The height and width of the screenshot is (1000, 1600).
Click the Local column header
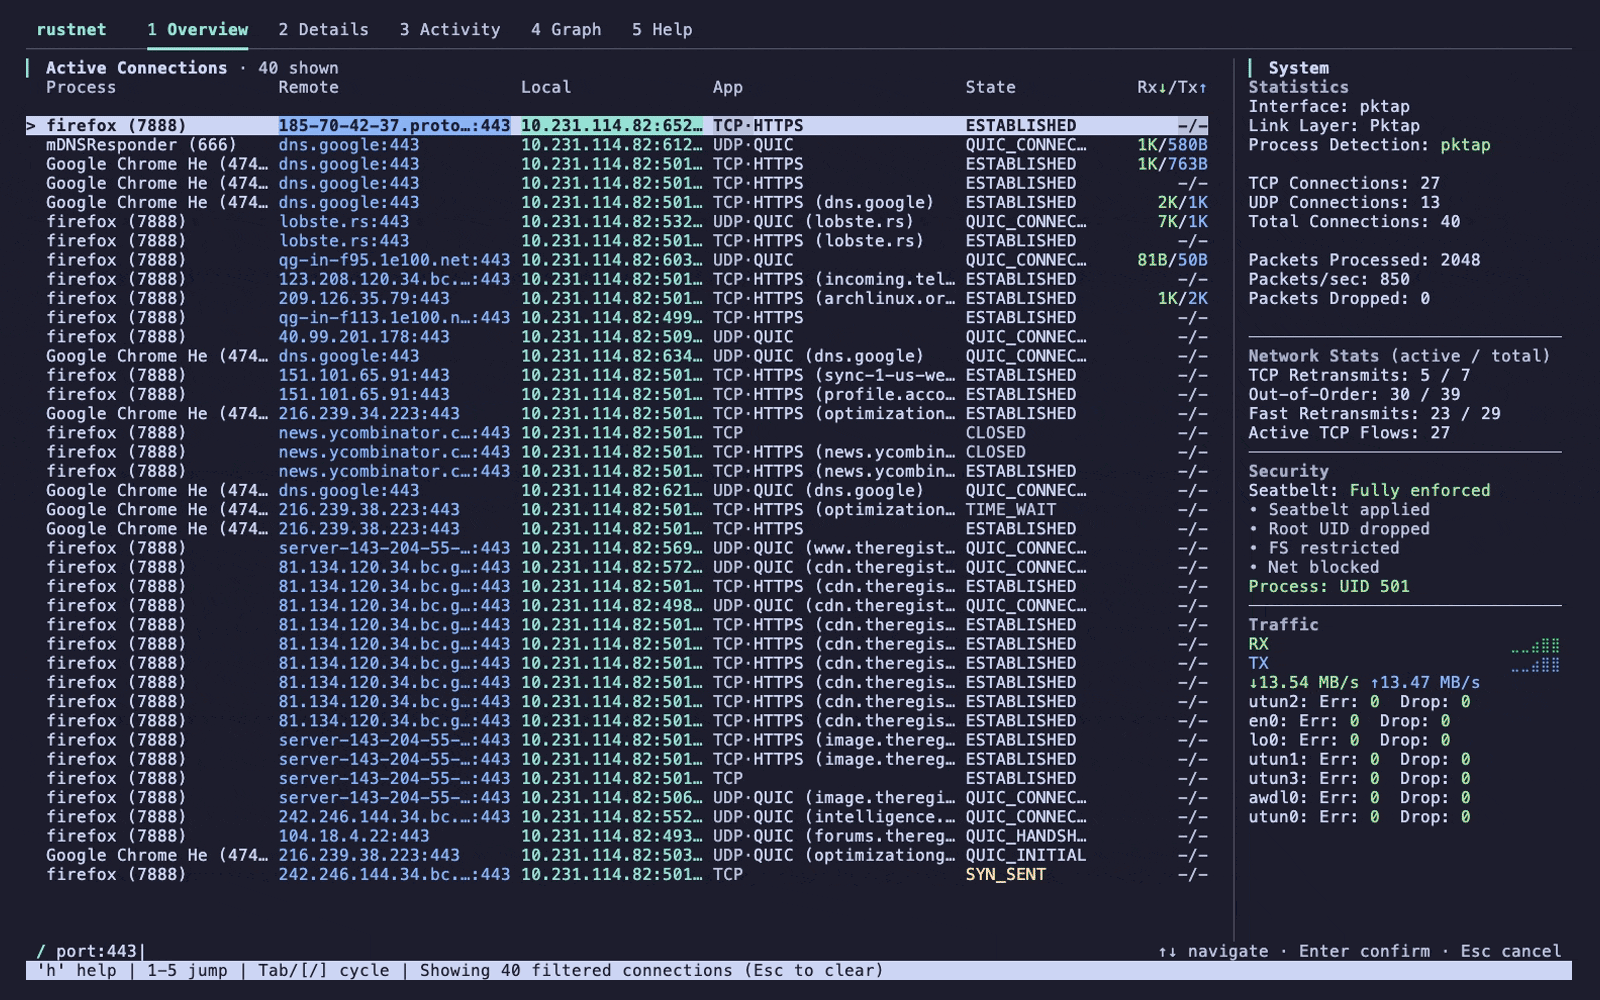click(x=546, y=87)
